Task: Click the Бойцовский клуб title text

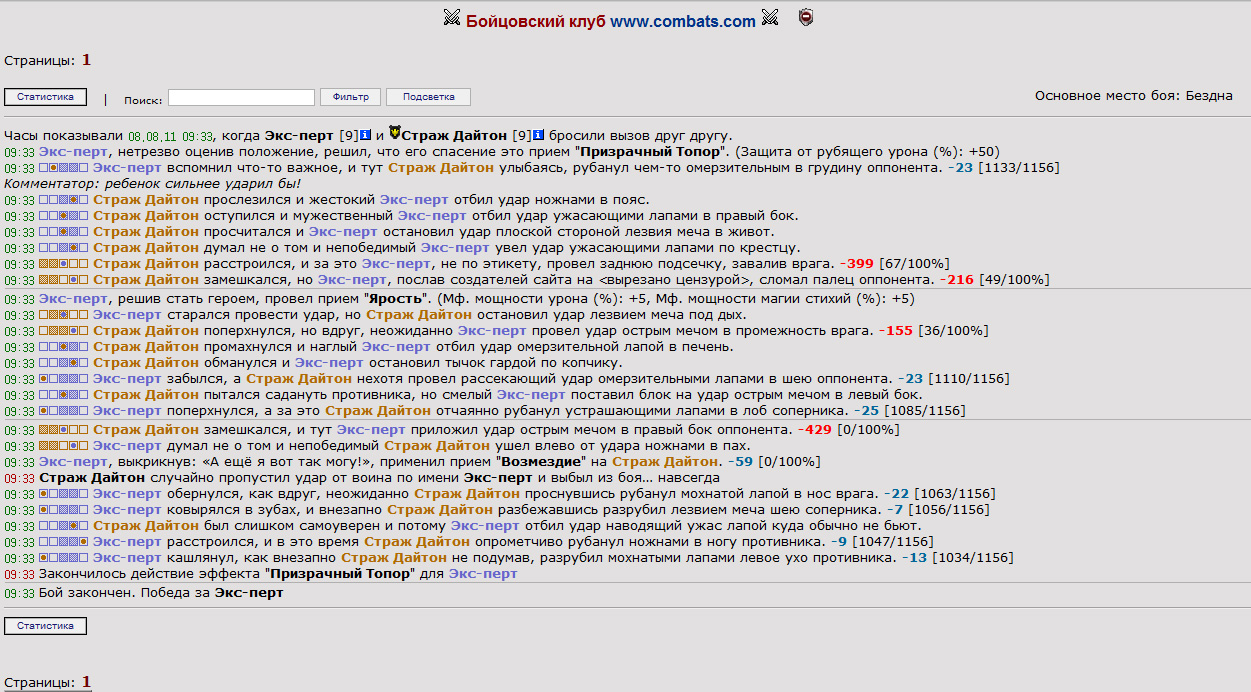Action: pyautogui.click(x=536, y=21)
